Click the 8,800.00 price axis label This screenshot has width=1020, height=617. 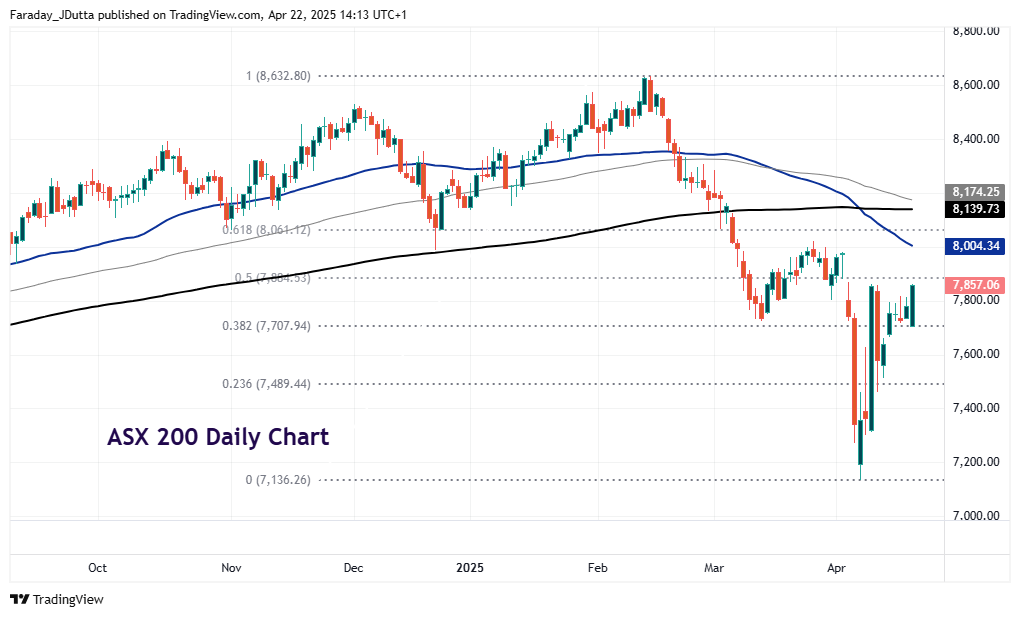tap(977, 31)
